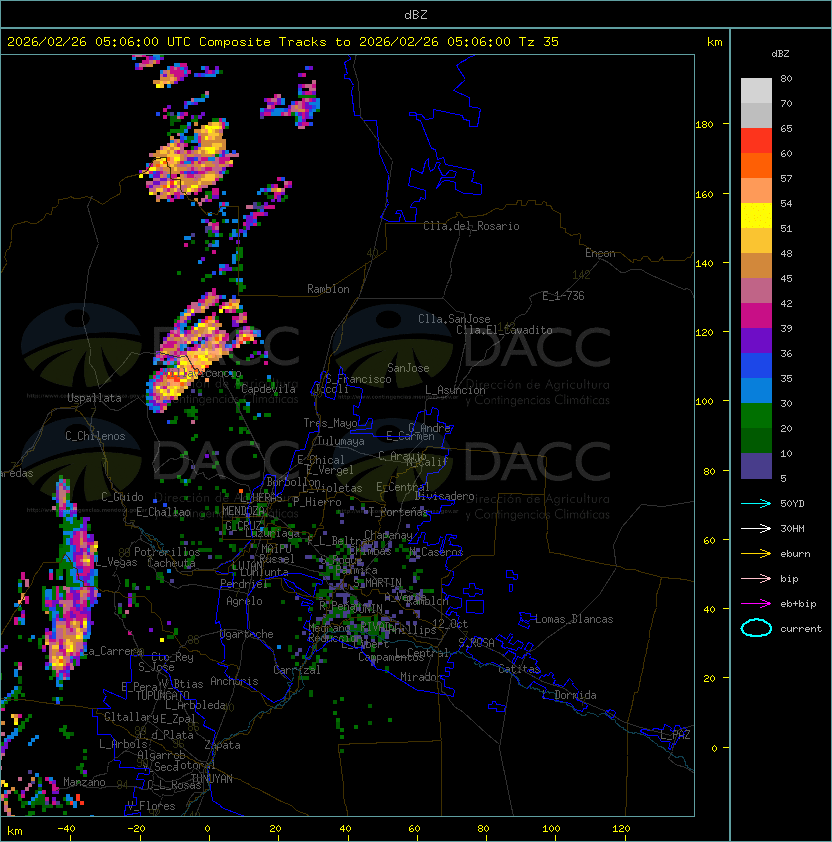Click the 'L_Asuncion' map label

(x=455, y=390)
